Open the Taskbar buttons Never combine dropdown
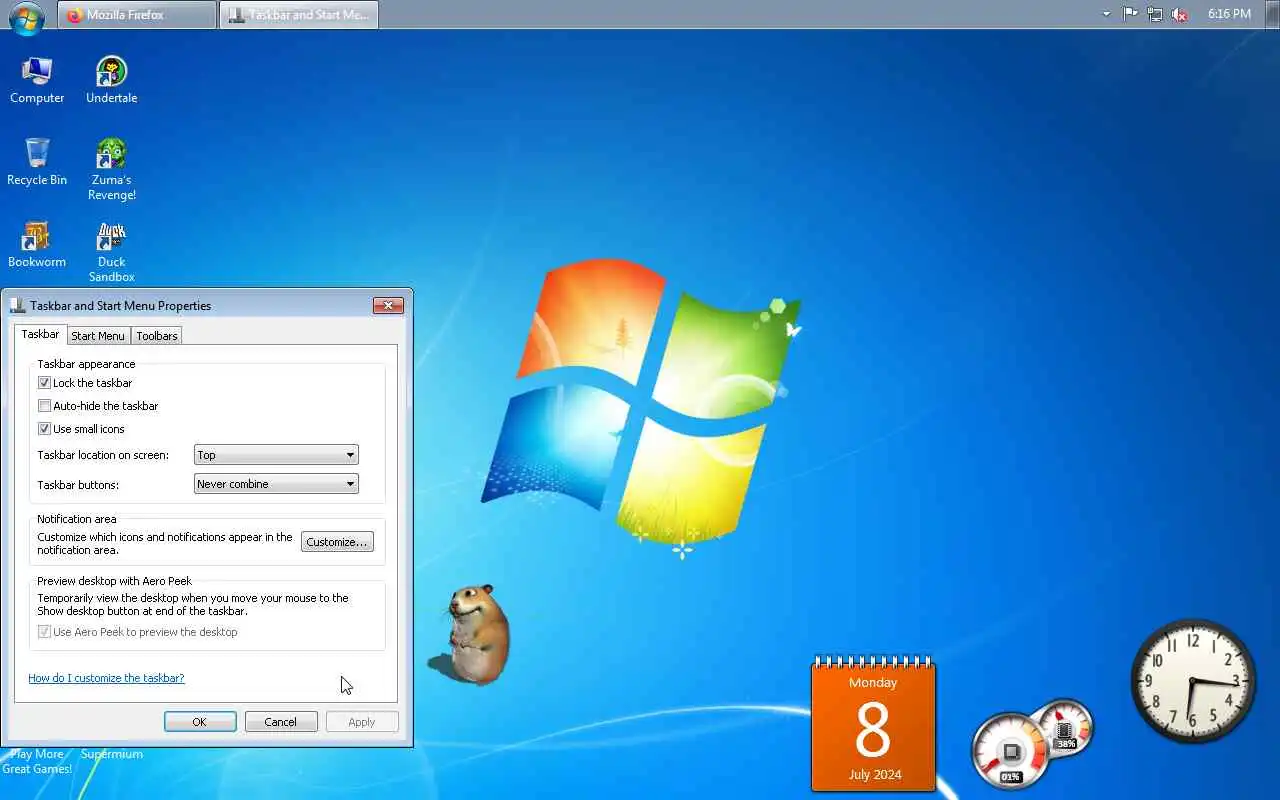1280x800 pixels. 276,484
